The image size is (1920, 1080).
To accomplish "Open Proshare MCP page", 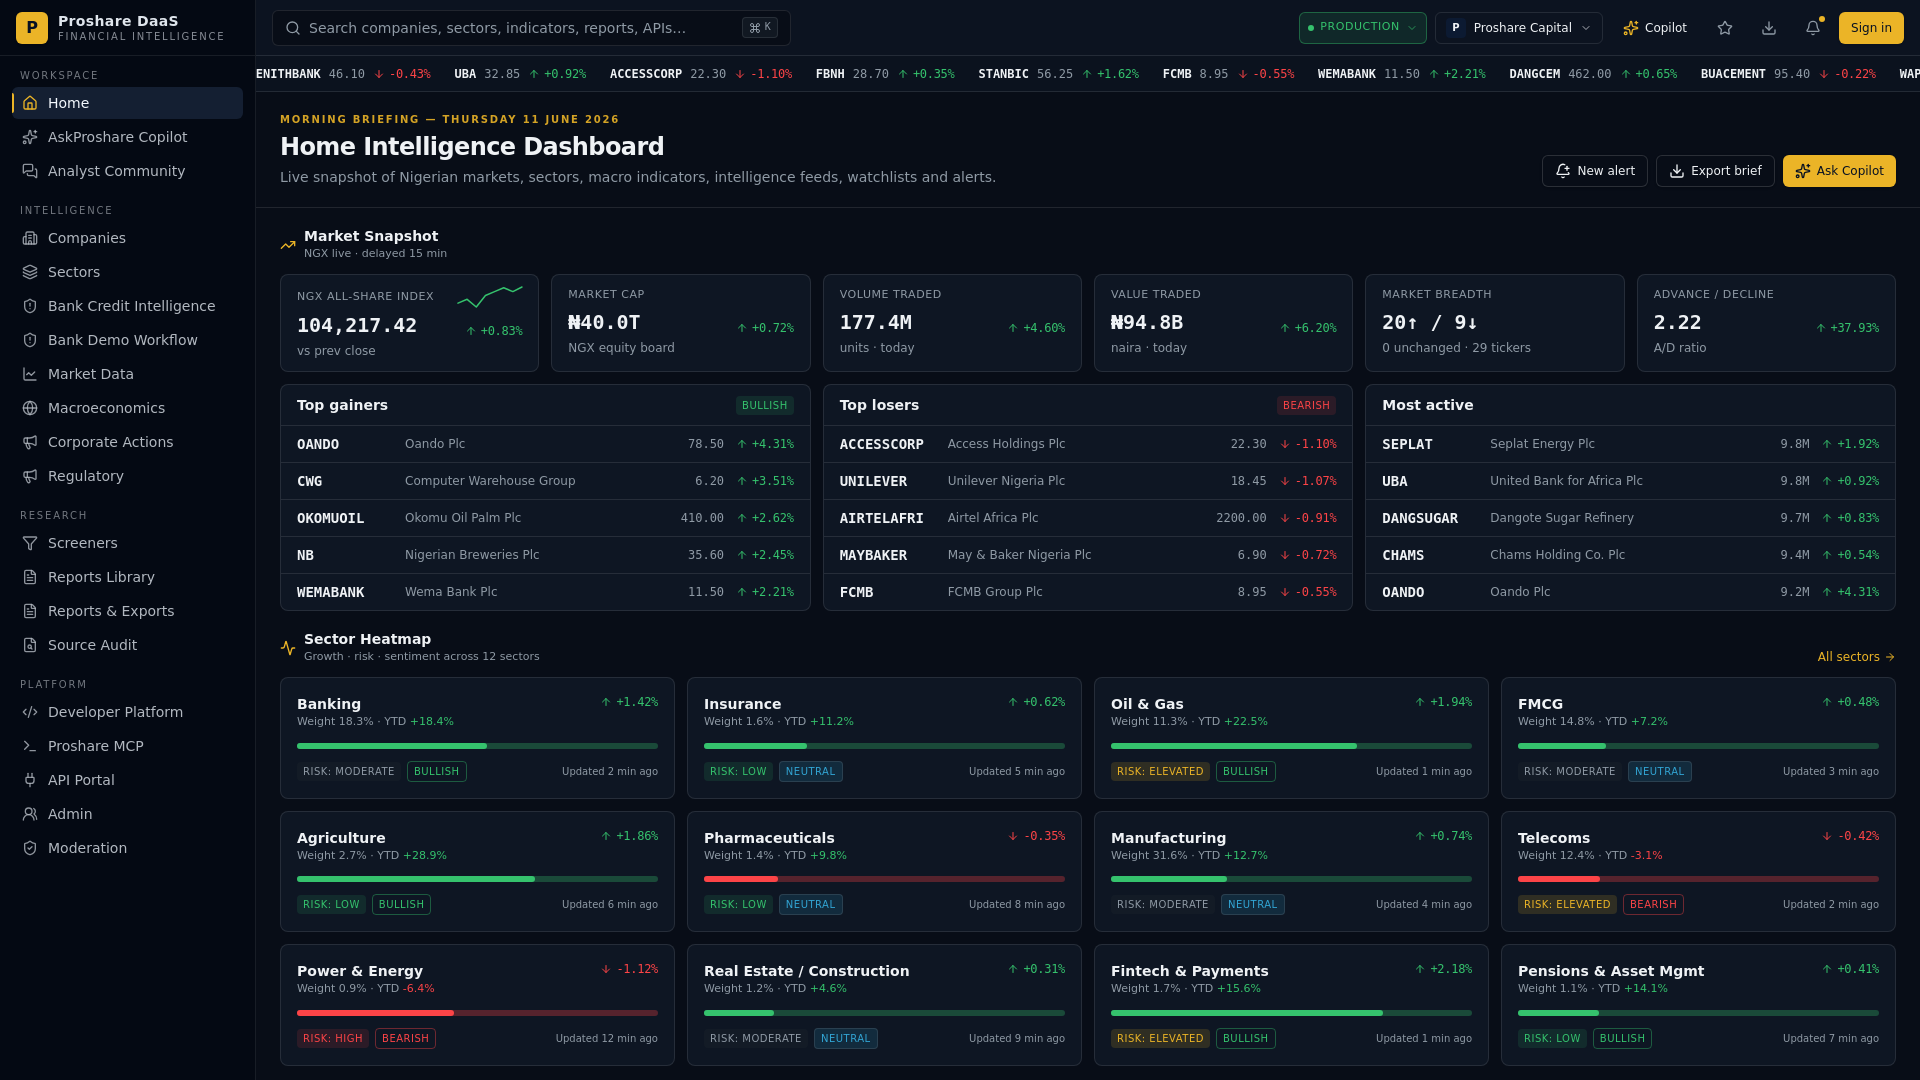I will point(128,746).
